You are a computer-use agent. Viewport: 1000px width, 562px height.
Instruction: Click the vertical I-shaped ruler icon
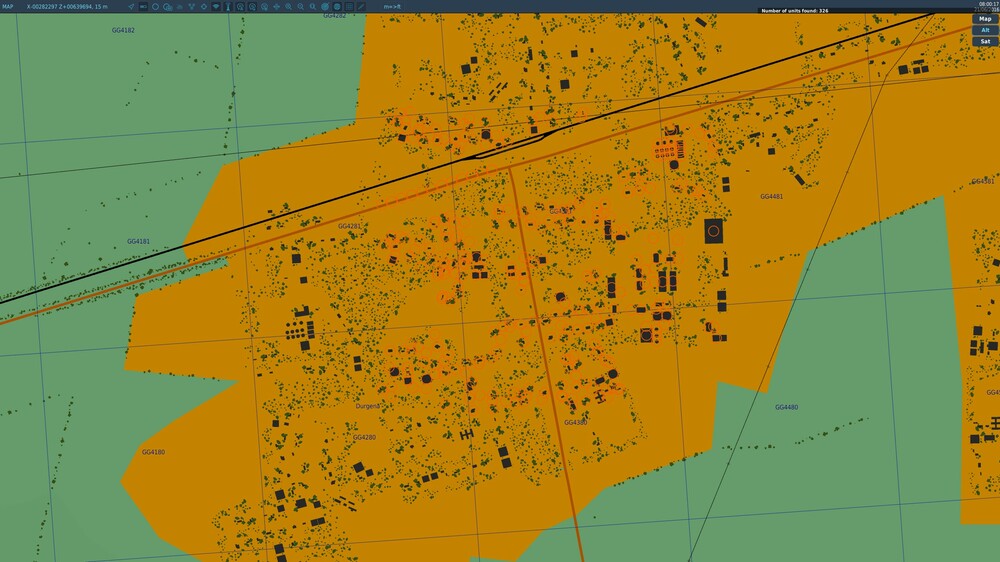coord(228,6)
